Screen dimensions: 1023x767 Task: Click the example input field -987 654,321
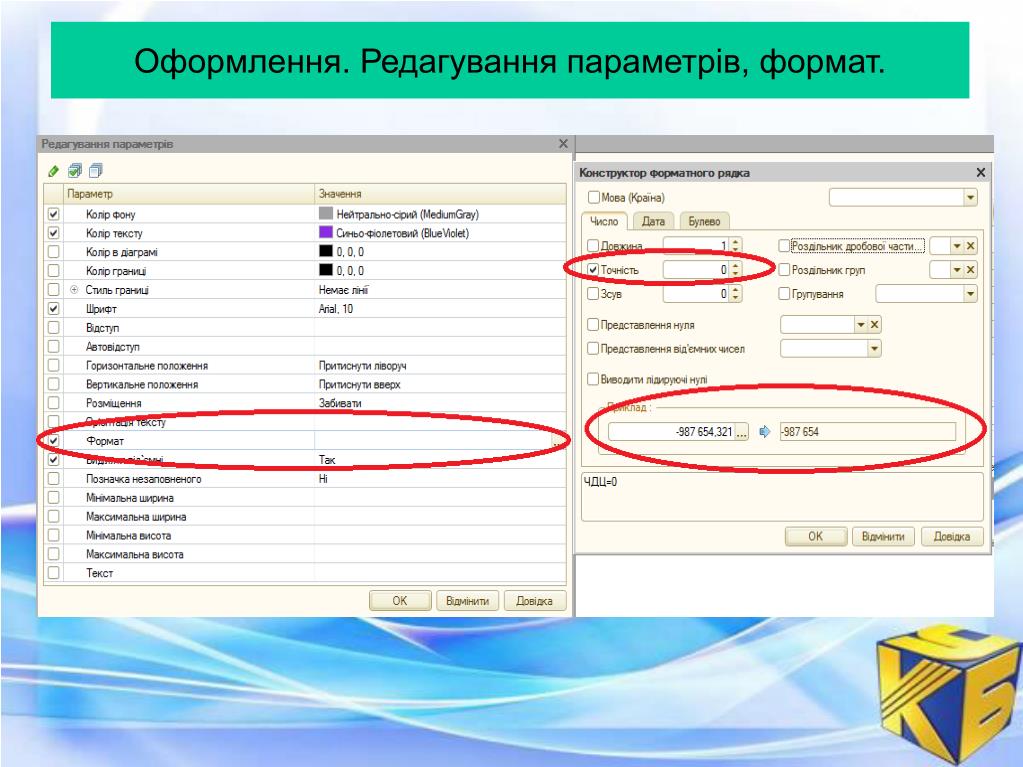(x=671, y=432)
